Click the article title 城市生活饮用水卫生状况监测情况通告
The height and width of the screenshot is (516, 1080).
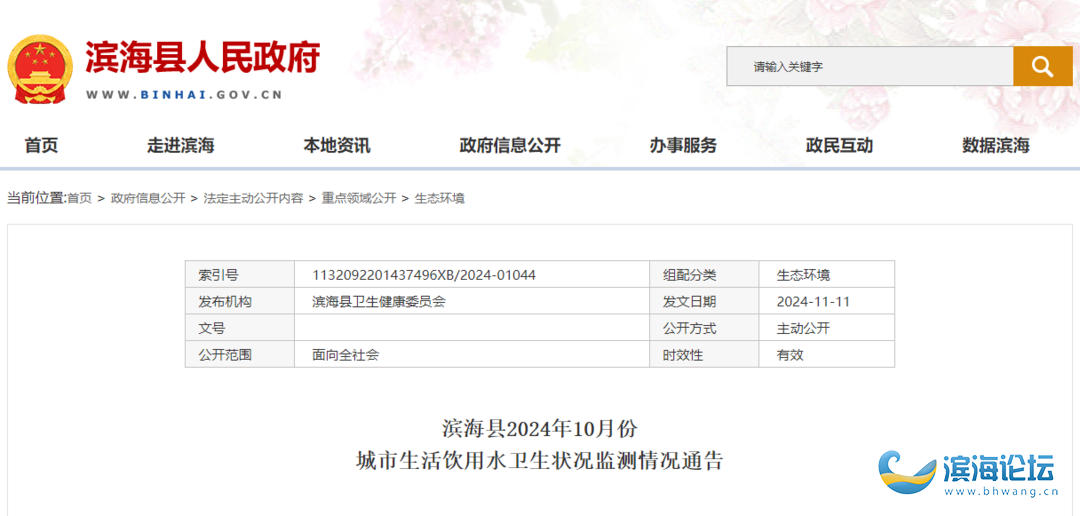click(x=540, y=461)
